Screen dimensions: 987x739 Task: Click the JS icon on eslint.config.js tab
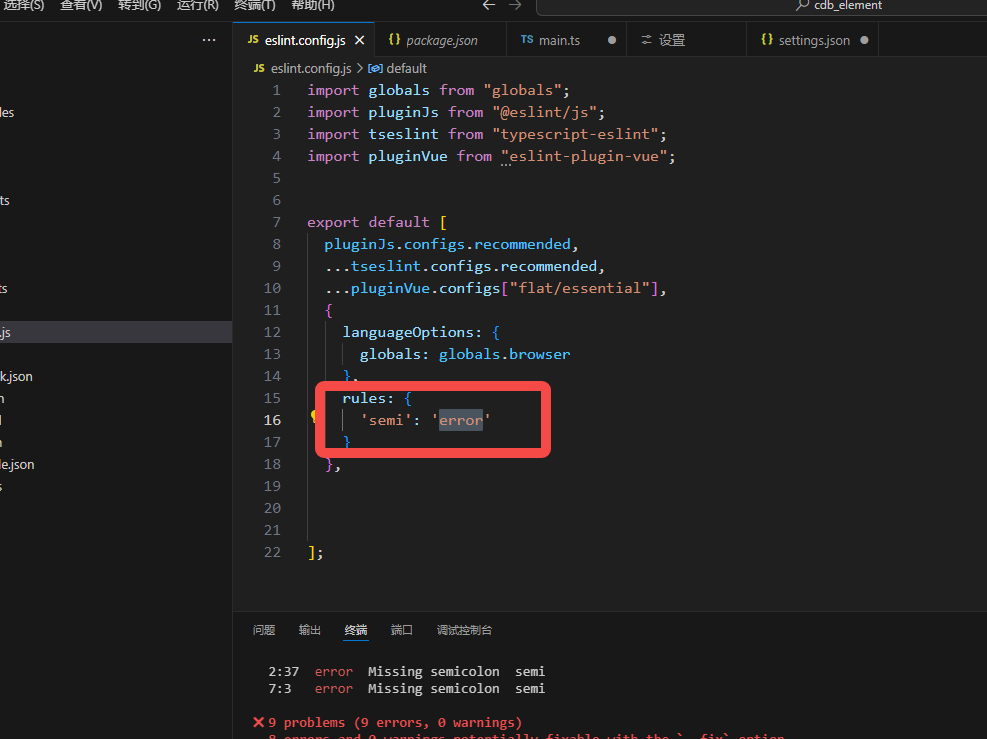click(253, 40)
